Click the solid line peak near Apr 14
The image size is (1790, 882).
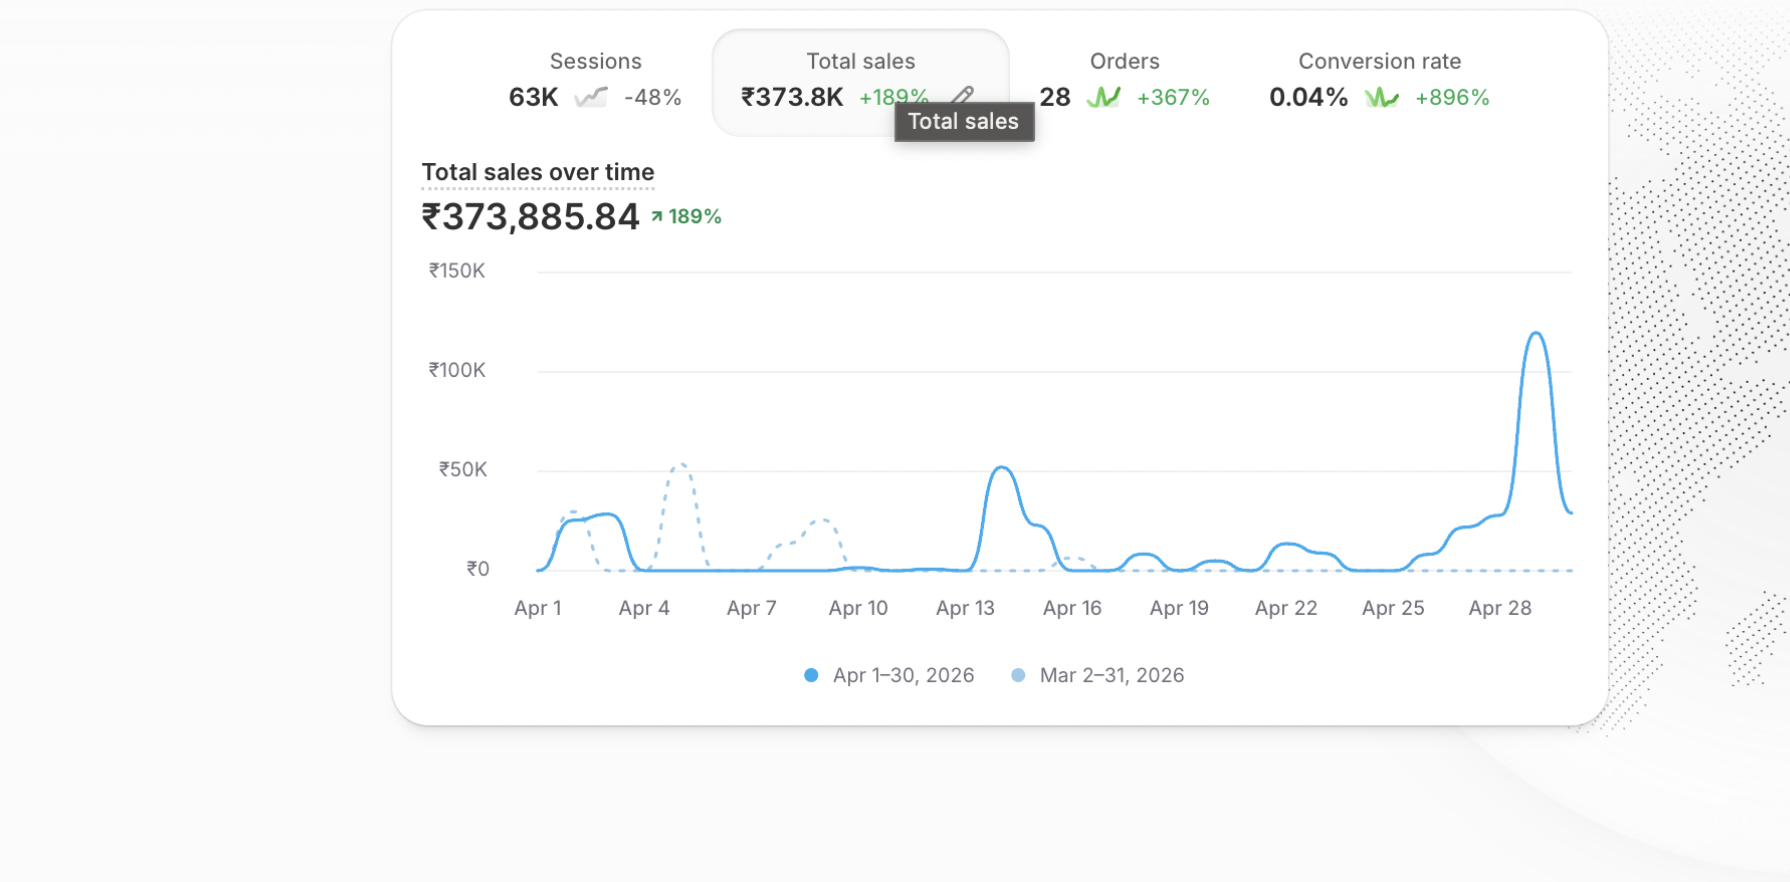click(1002, 467)
